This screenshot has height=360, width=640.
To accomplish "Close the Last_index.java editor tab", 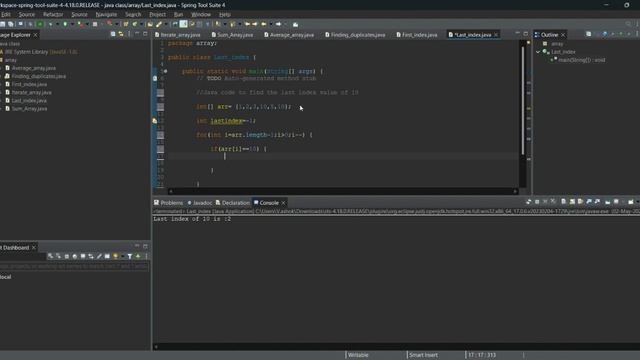I will (496, 35).
